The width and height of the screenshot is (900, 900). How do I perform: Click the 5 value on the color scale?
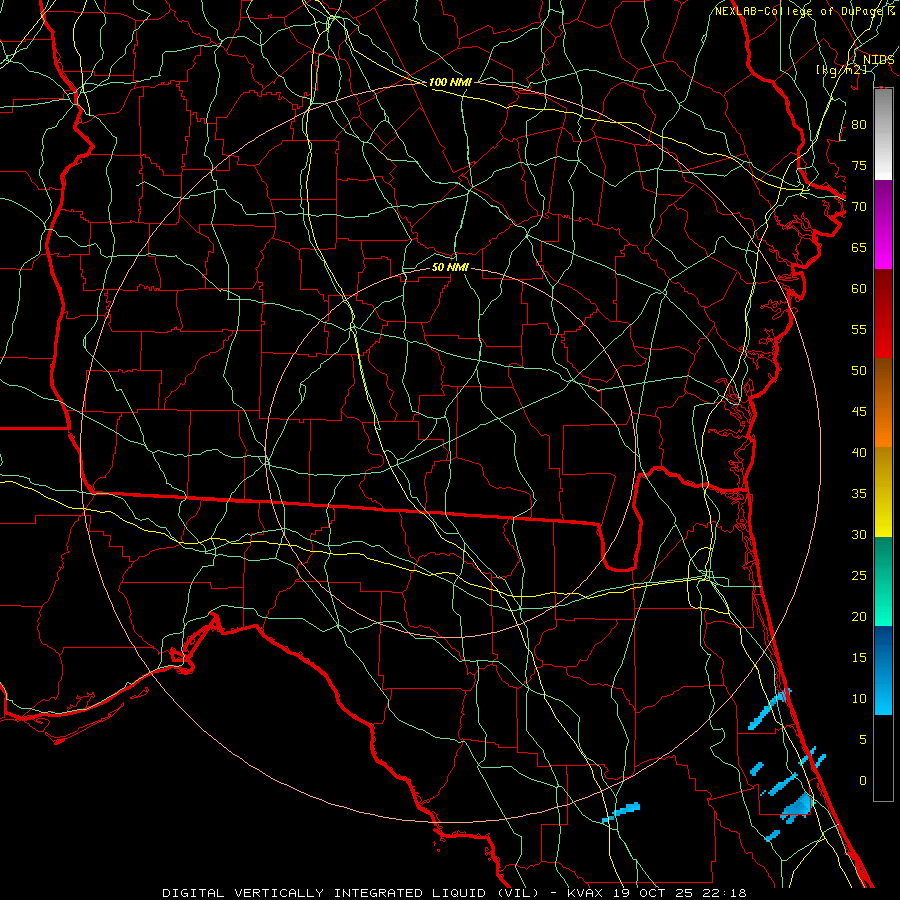(x=863, y=739)
